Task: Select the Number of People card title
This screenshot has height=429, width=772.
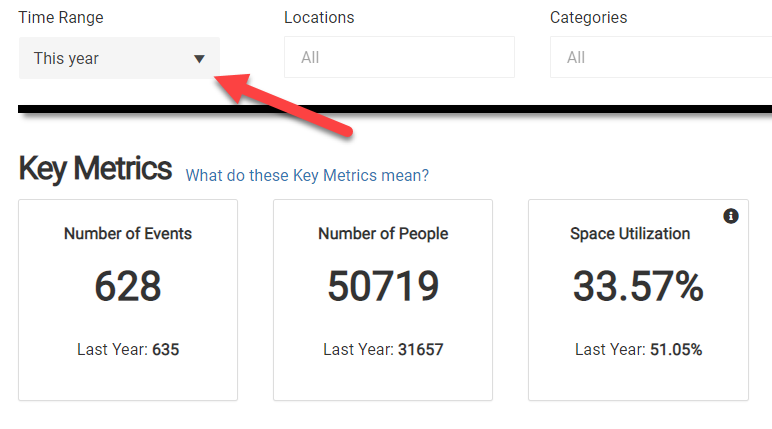Action: tap(383, 233)
